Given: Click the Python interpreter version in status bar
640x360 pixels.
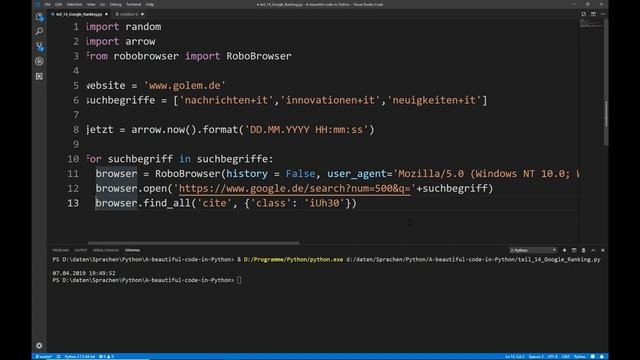Looking at the screenshot, I should (80, 357).
